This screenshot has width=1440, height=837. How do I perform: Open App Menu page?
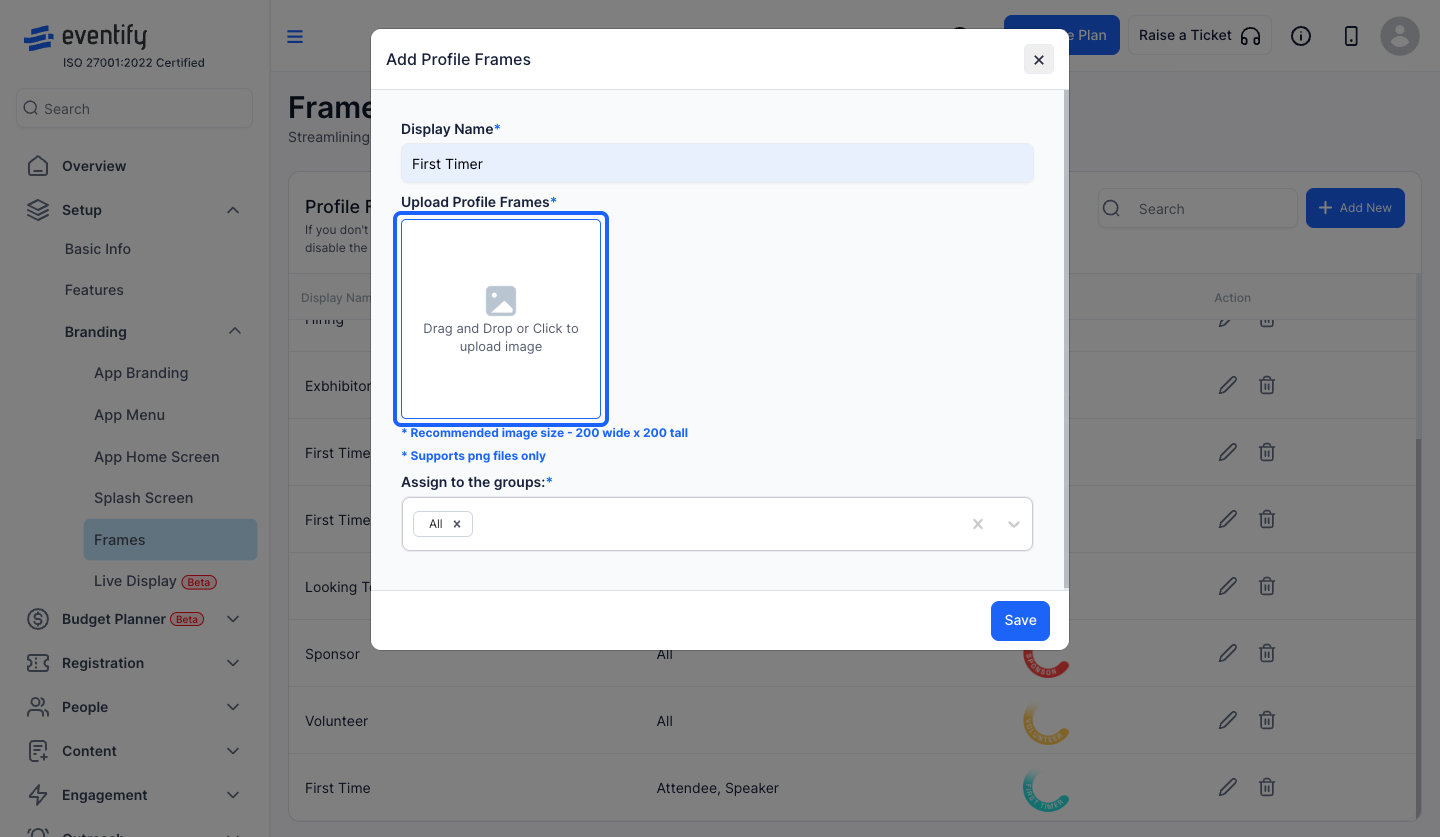click(x=129, y=415)
